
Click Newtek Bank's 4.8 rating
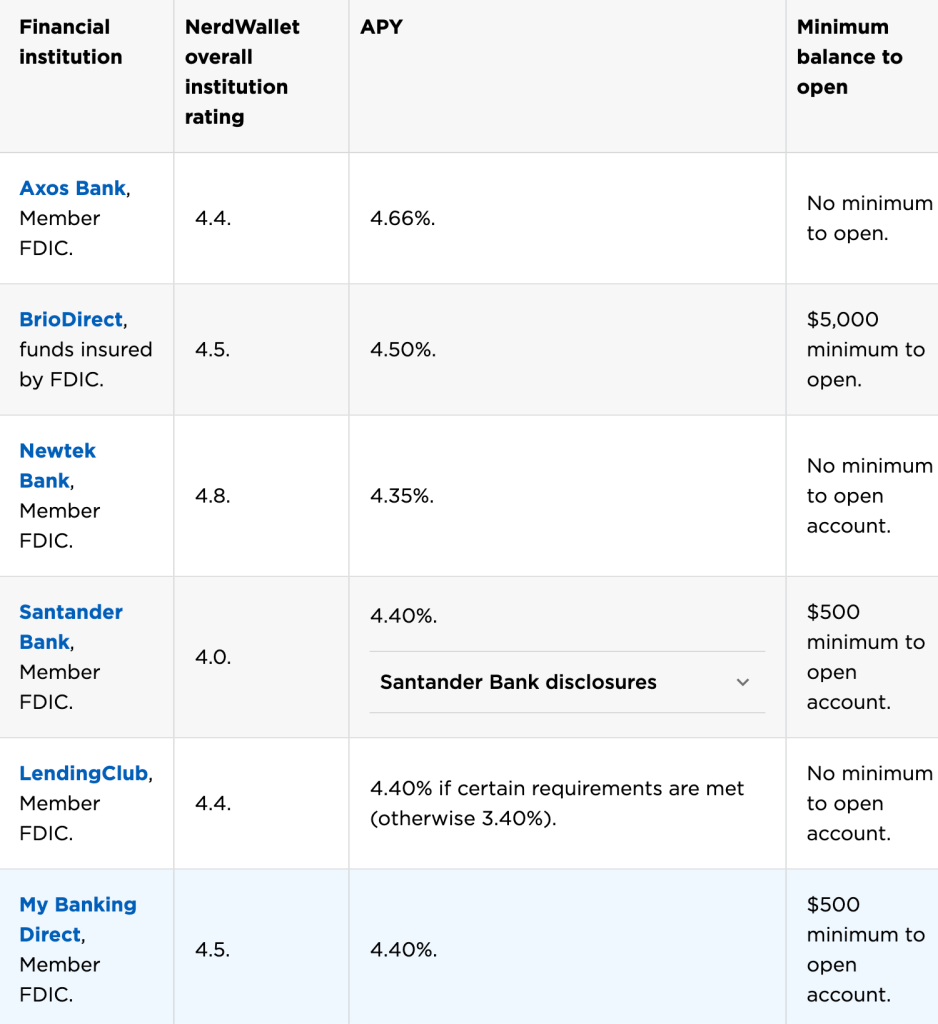213,496
